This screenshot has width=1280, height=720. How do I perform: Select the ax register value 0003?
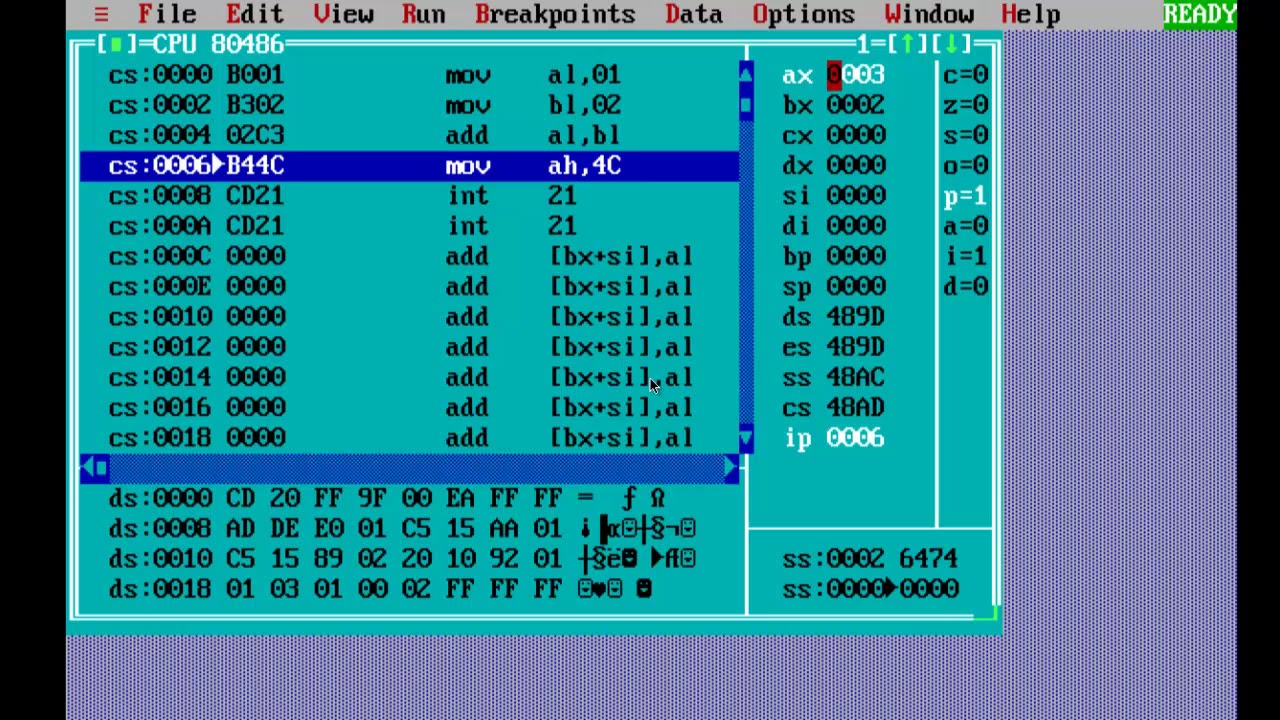tap(855, 75)
